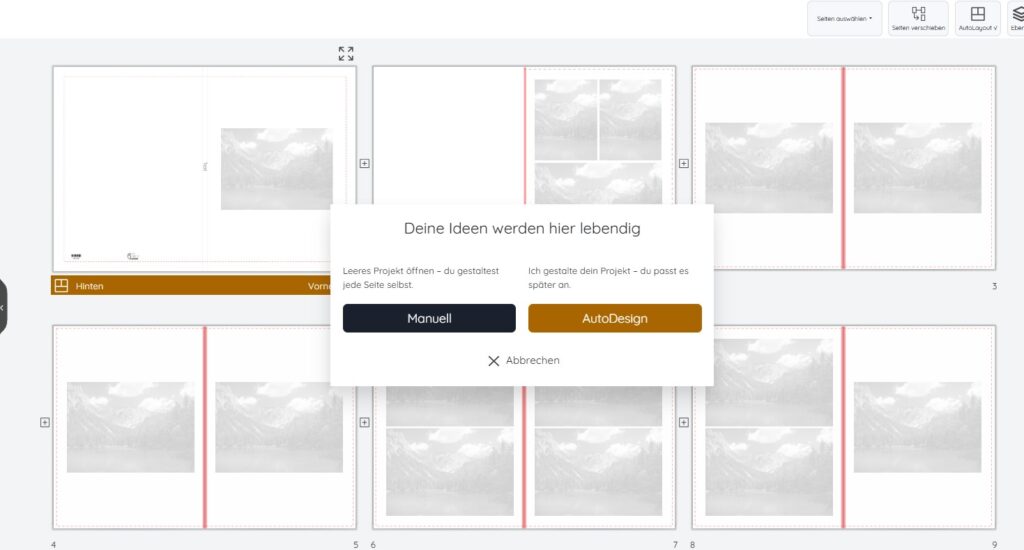
Task: Choose AutoDesign to auto-create the project
Action: click(614, 318)
